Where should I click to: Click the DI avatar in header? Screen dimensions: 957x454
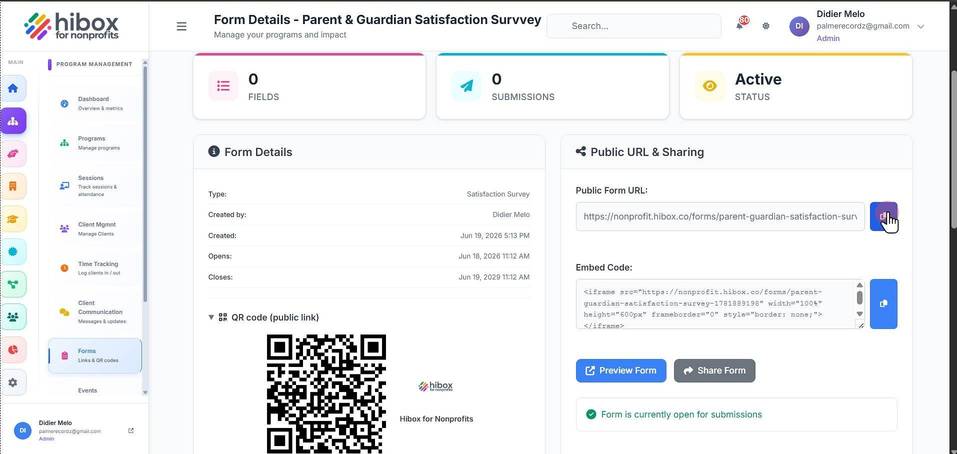(799, 26)
